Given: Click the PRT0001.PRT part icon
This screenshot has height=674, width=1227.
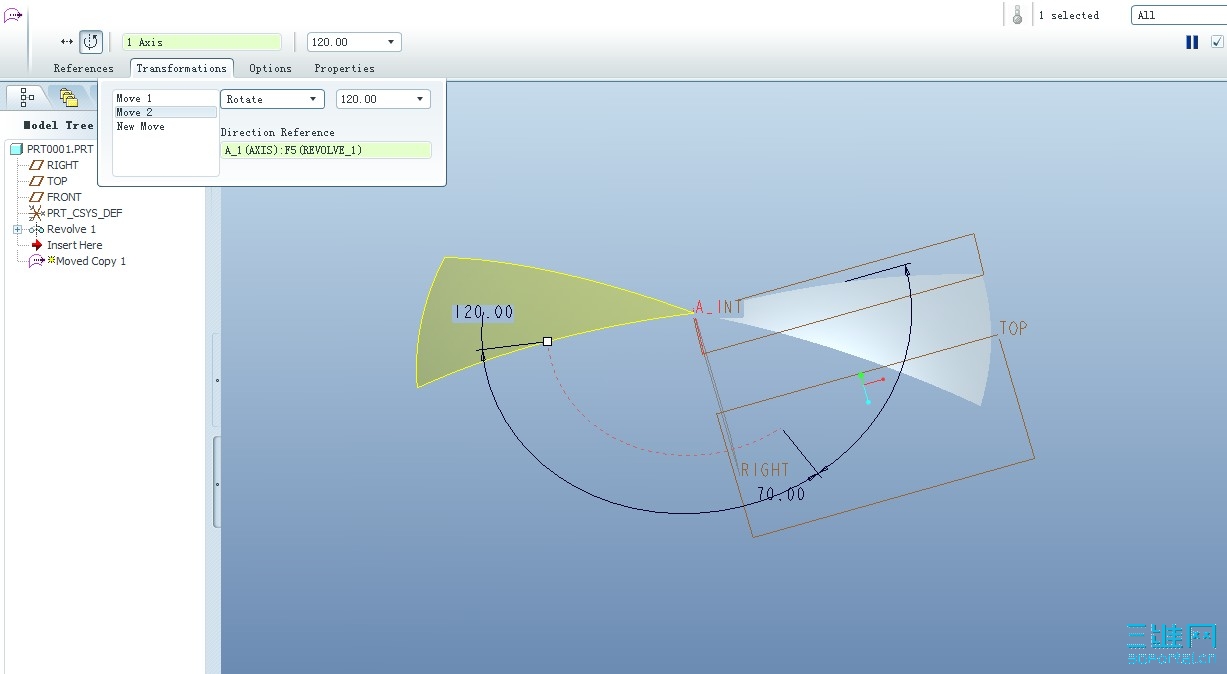Looking at the screenshot, I should click(x=16, y=149).
